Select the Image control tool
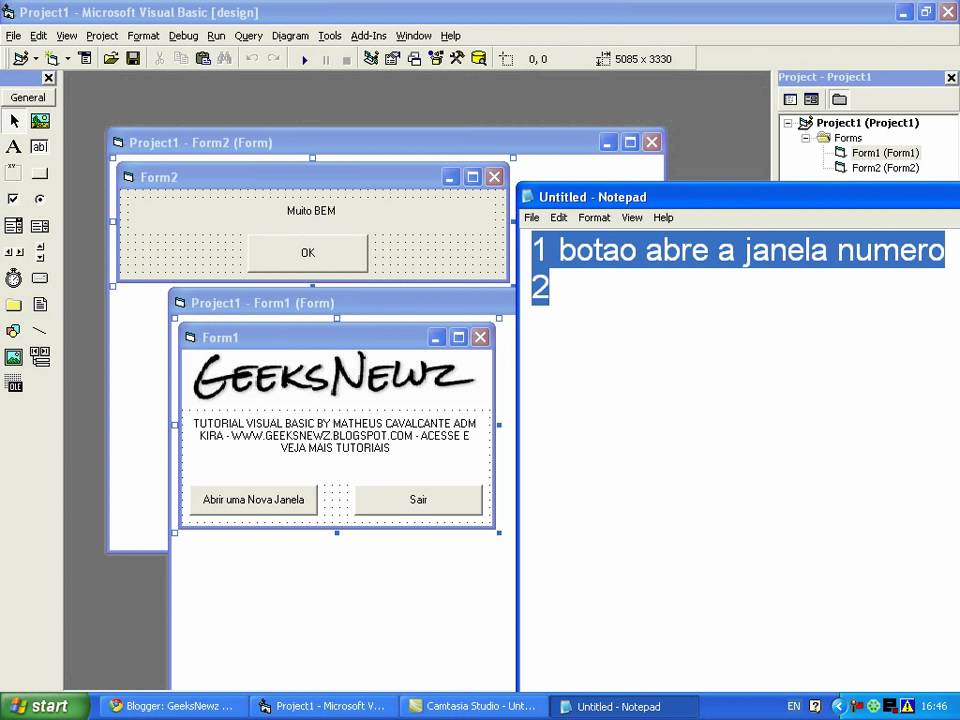This screenshot has height=720, width=960. pyautogui.click(x=13, y=357)
